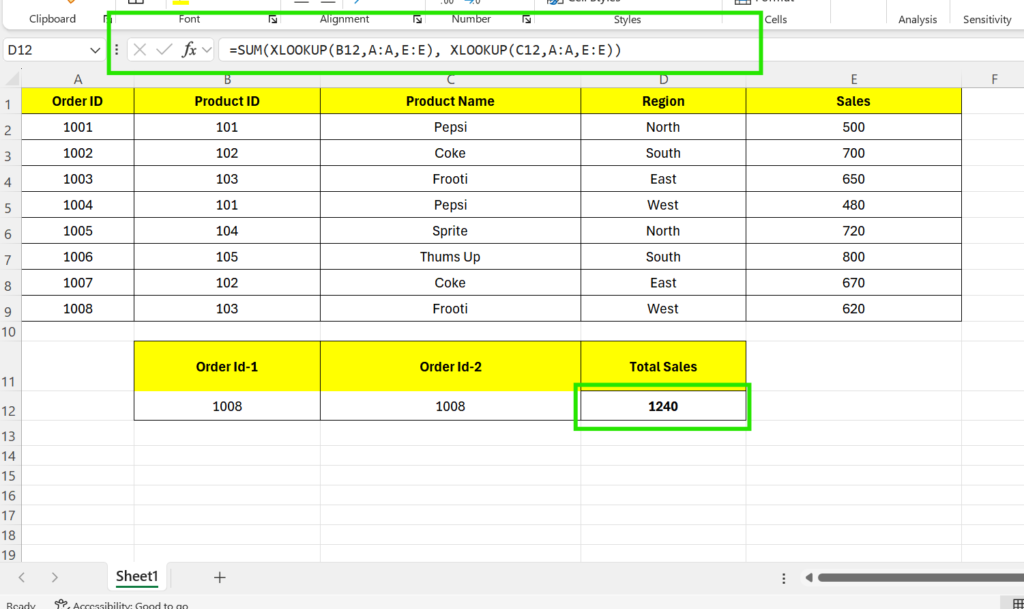Click the Region header cell
The image size is (1024, 609).
coord(664,101)
